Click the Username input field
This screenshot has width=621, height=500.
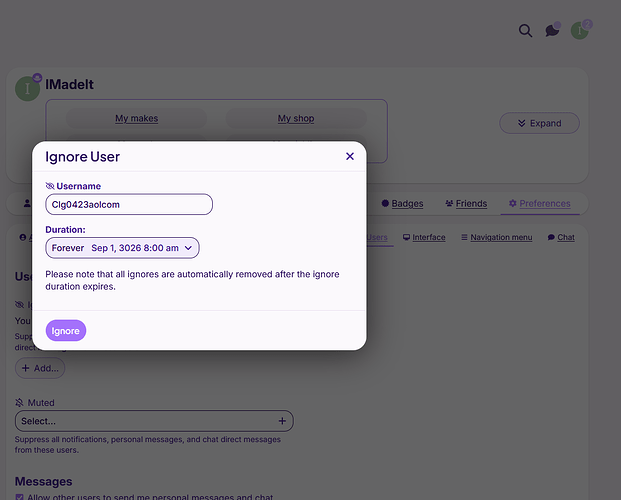pos(129,204)
